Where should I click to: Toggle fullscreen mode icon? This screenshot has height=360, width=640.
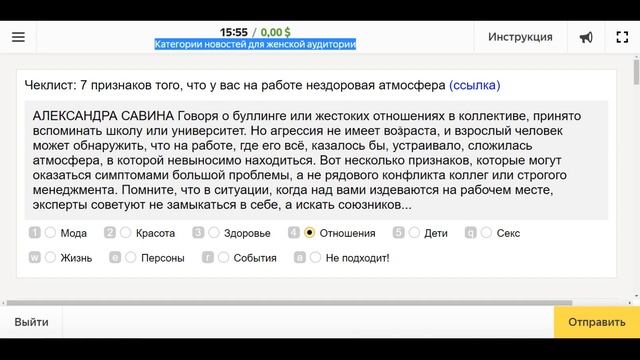tap(622, 37)
